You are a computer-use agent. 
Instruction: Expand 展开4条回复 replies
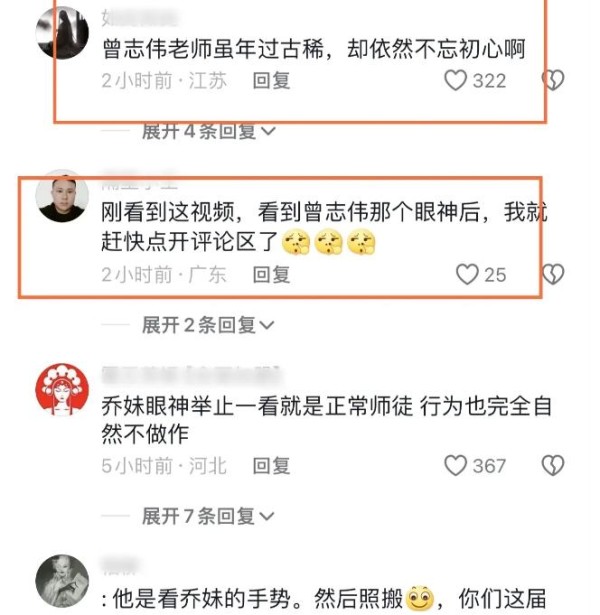[209, 131]
